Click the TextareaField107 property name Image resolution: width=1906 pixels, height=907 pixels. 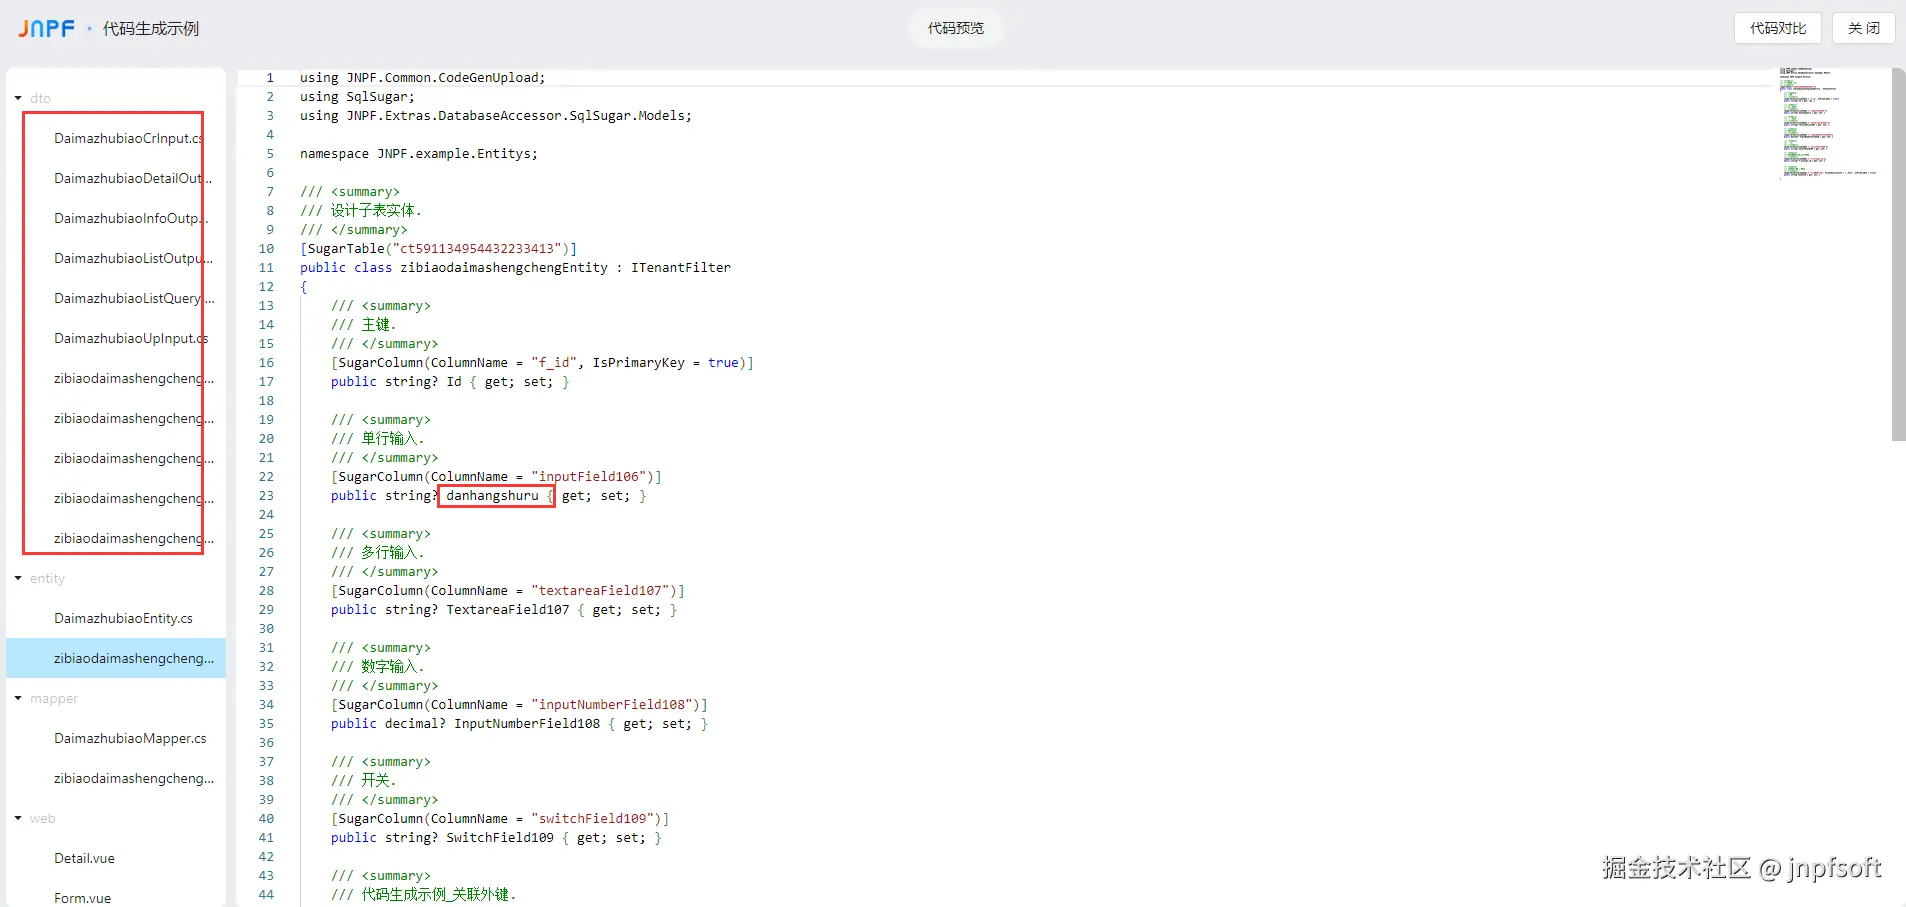tap(508, 610)
